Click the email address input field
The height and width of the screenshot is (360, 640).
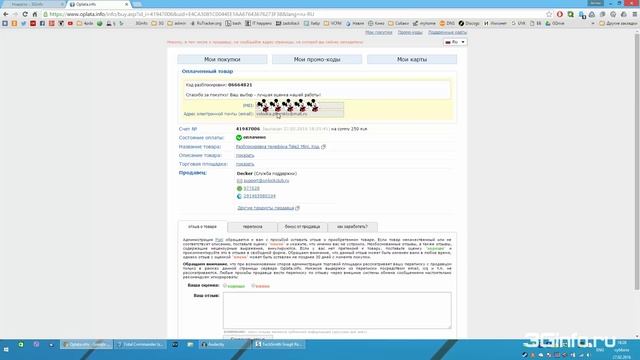[299, 114]
